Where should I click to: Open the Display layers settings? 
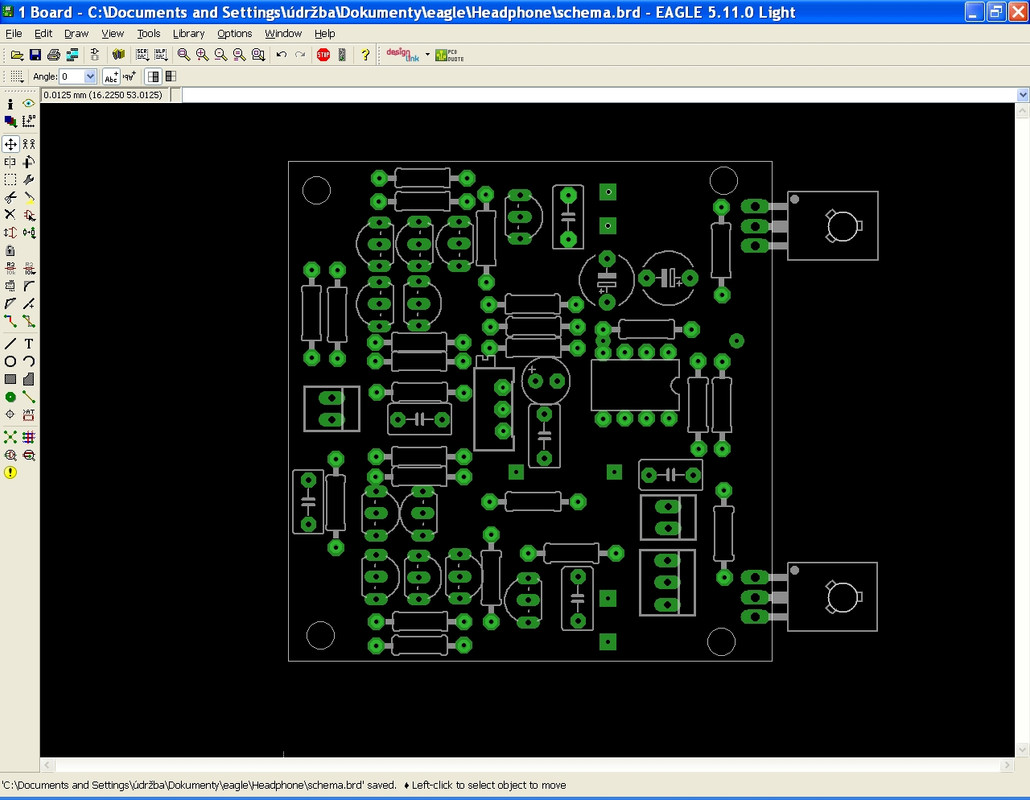pyautogui.click(x=11, y=122)
